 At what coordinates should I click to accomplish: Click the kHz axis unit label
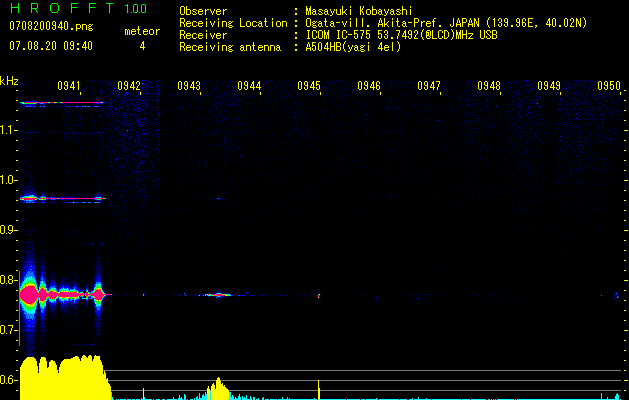pos(9,81)
